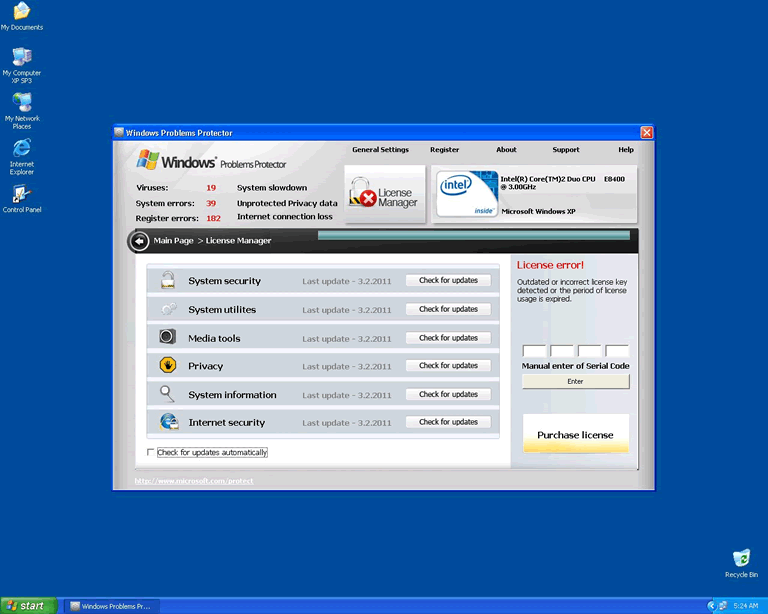Enable Check for updates automatically checkbox
Screen dimensions: 768x614
point(151,453)
